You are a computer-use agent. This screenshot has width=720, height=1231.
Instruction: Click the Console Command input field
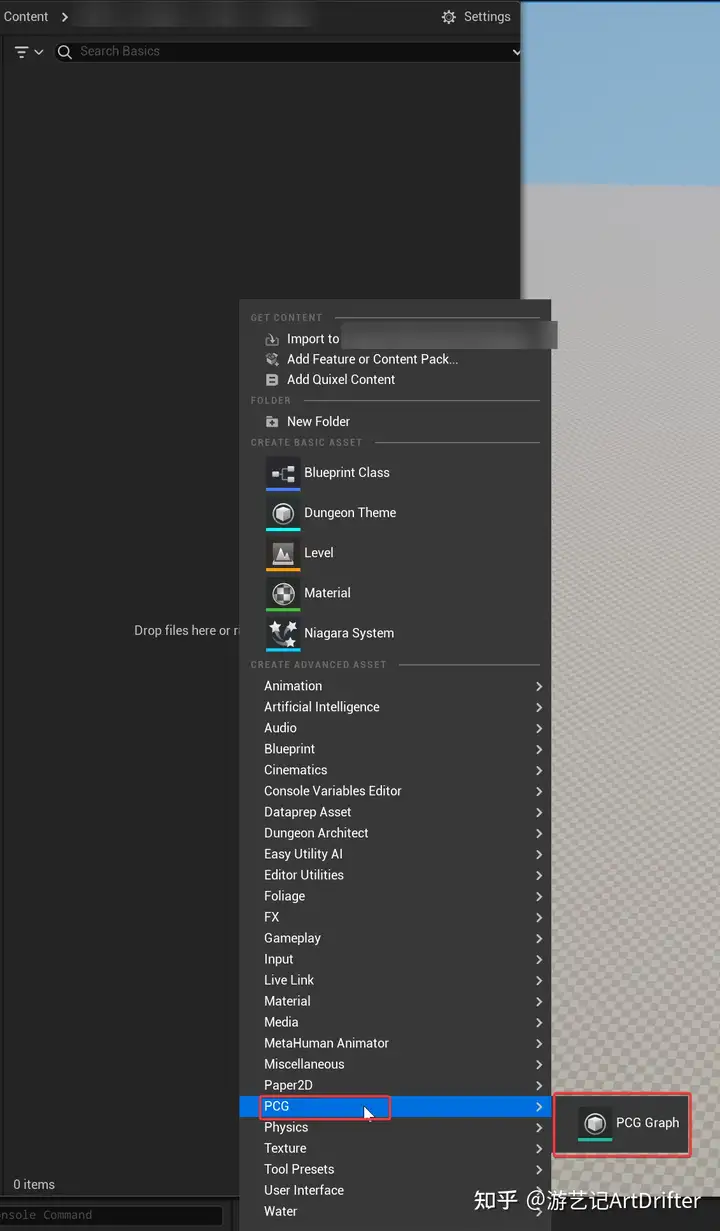coord(111,1215)
